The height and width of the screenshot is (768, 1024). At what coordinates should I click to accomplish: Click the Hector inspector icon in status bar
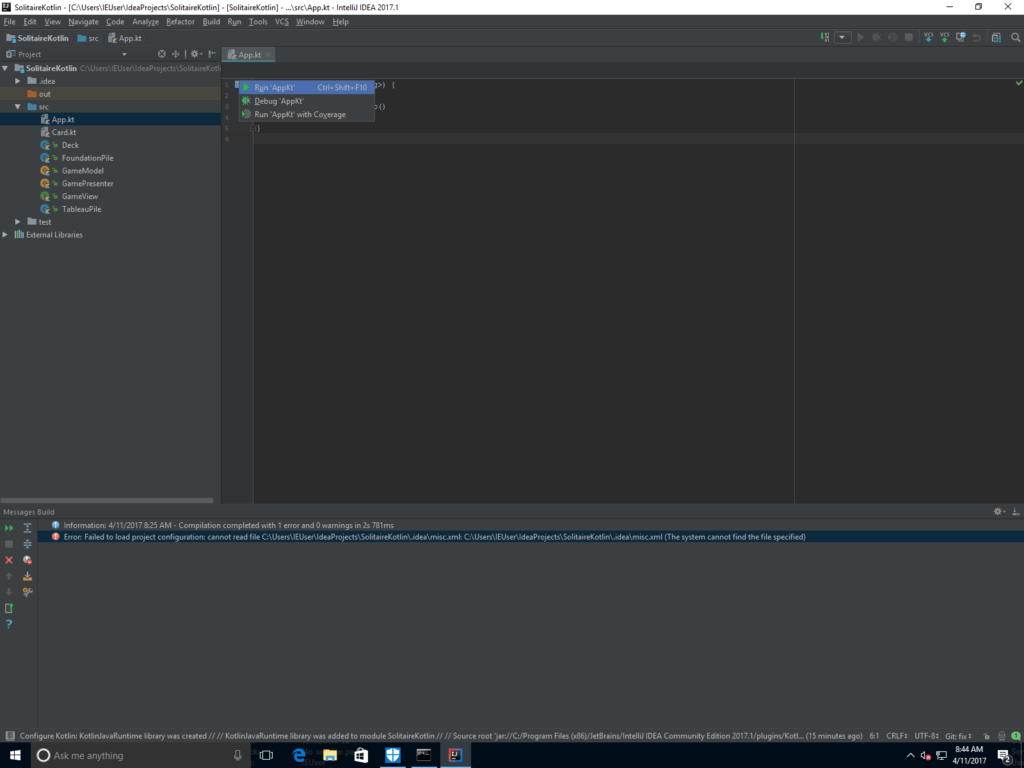[x=1001, y=736]
